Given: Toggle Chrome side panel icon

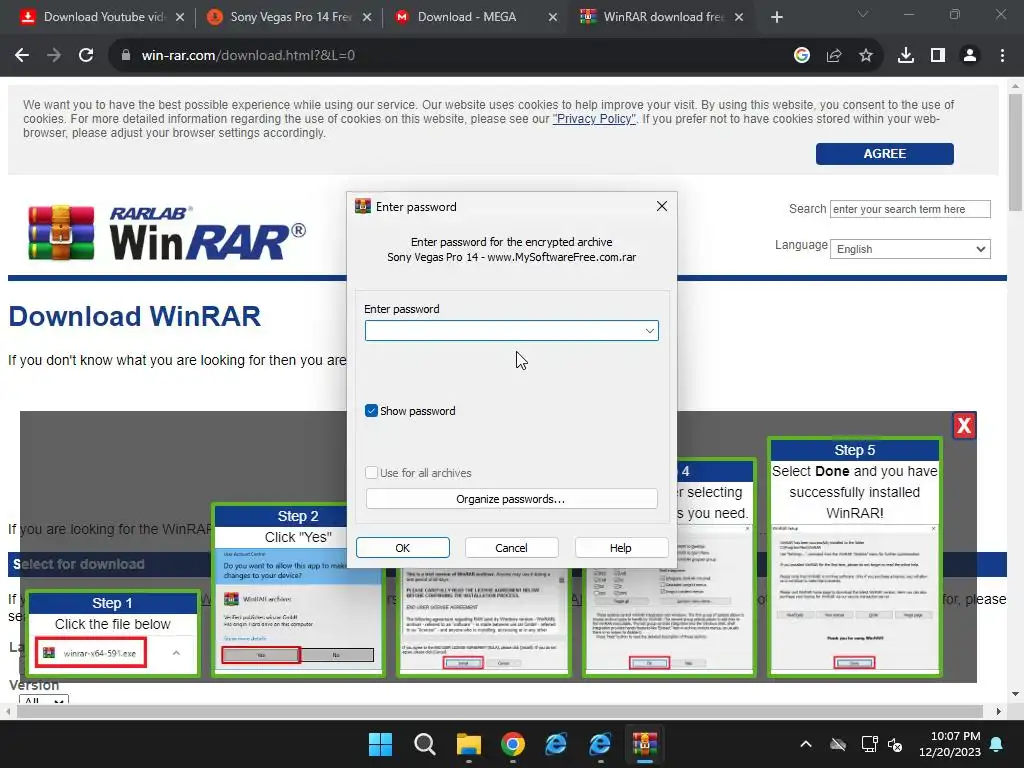Looking at the screenshot, I should [x=938, y=56].
